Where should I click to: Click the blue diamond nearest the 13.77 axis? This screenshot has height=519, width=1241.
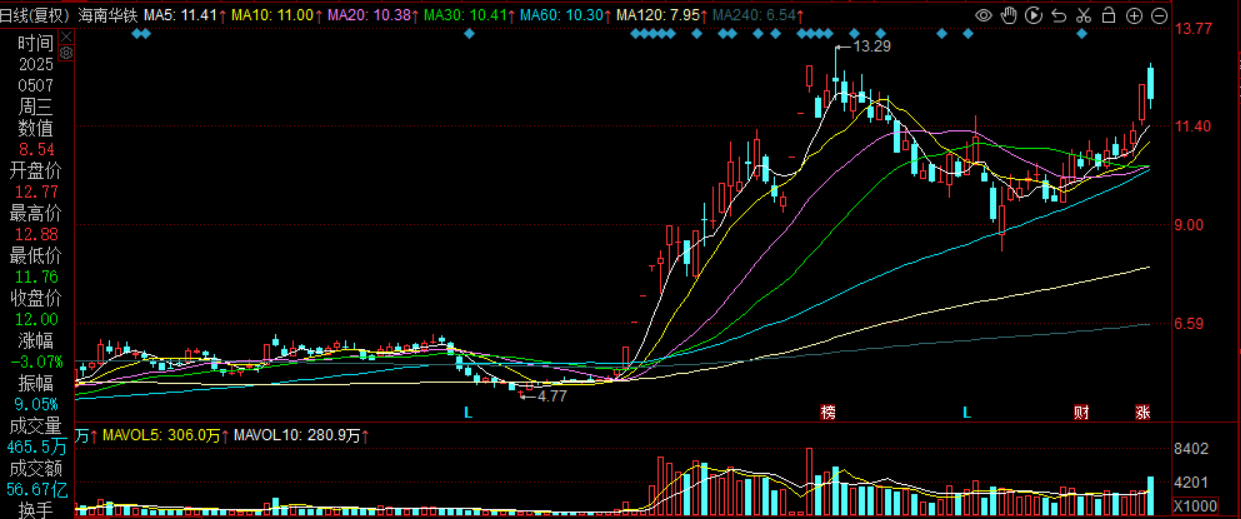click(1082, 34)
